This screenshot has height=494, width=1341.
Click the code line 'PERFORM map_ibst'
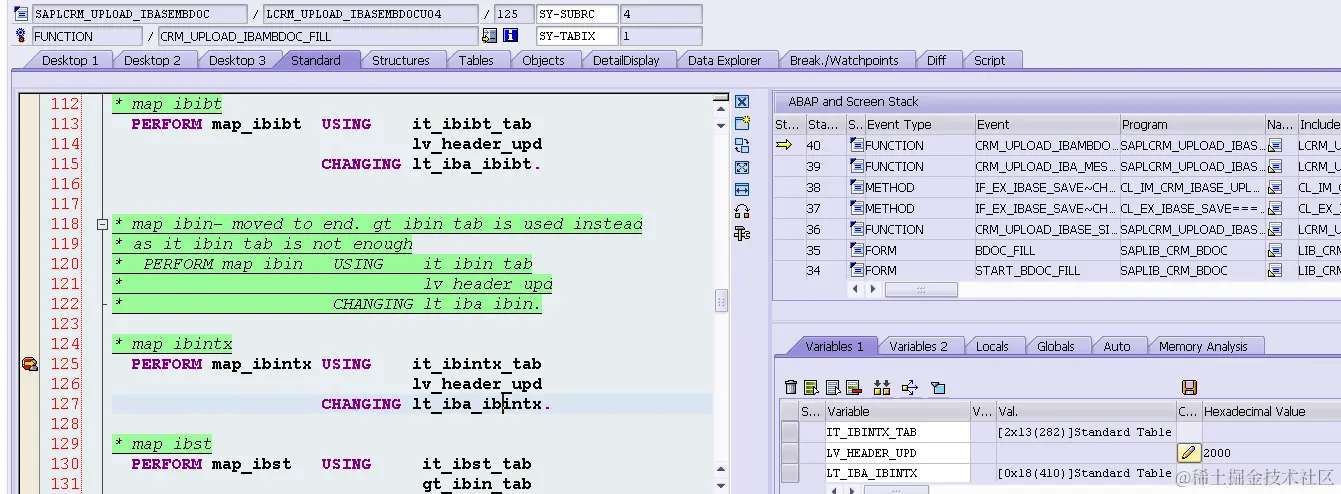pos(211,464)
